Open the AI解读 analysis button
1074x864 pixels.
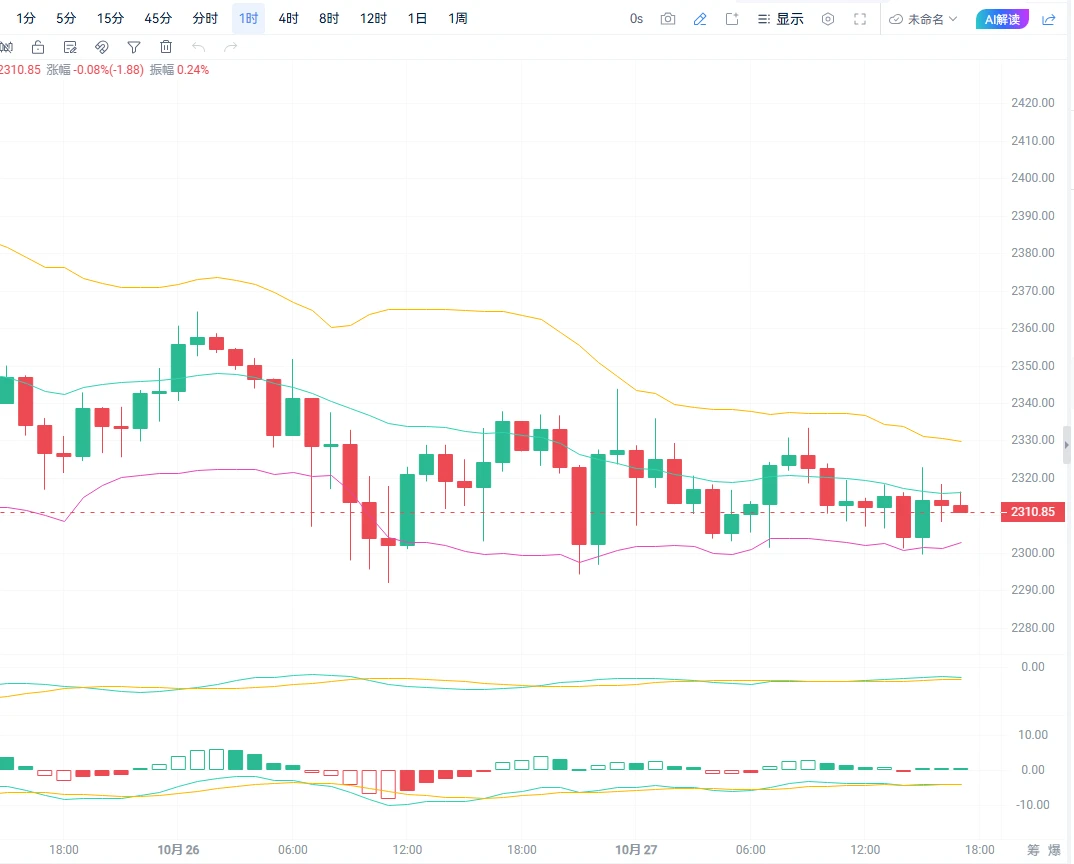pos(1002,19)
